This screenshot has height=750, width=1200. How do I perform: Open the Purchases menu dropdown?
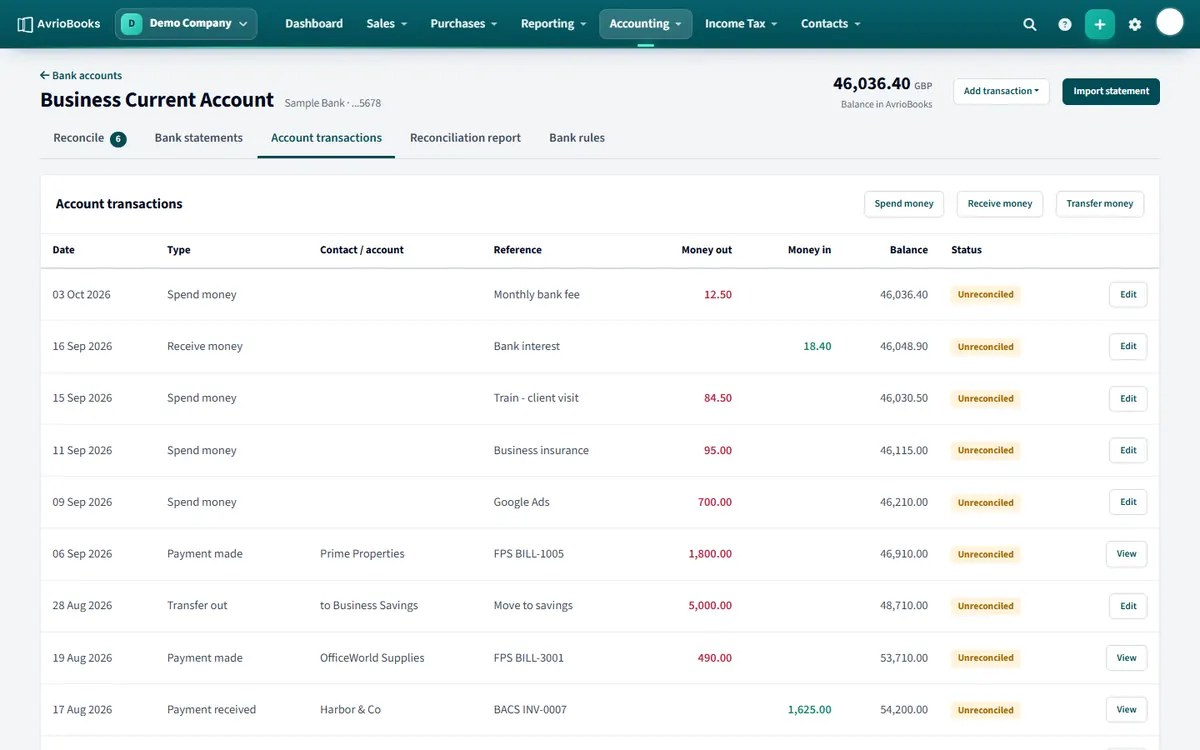tap(464, 24)
